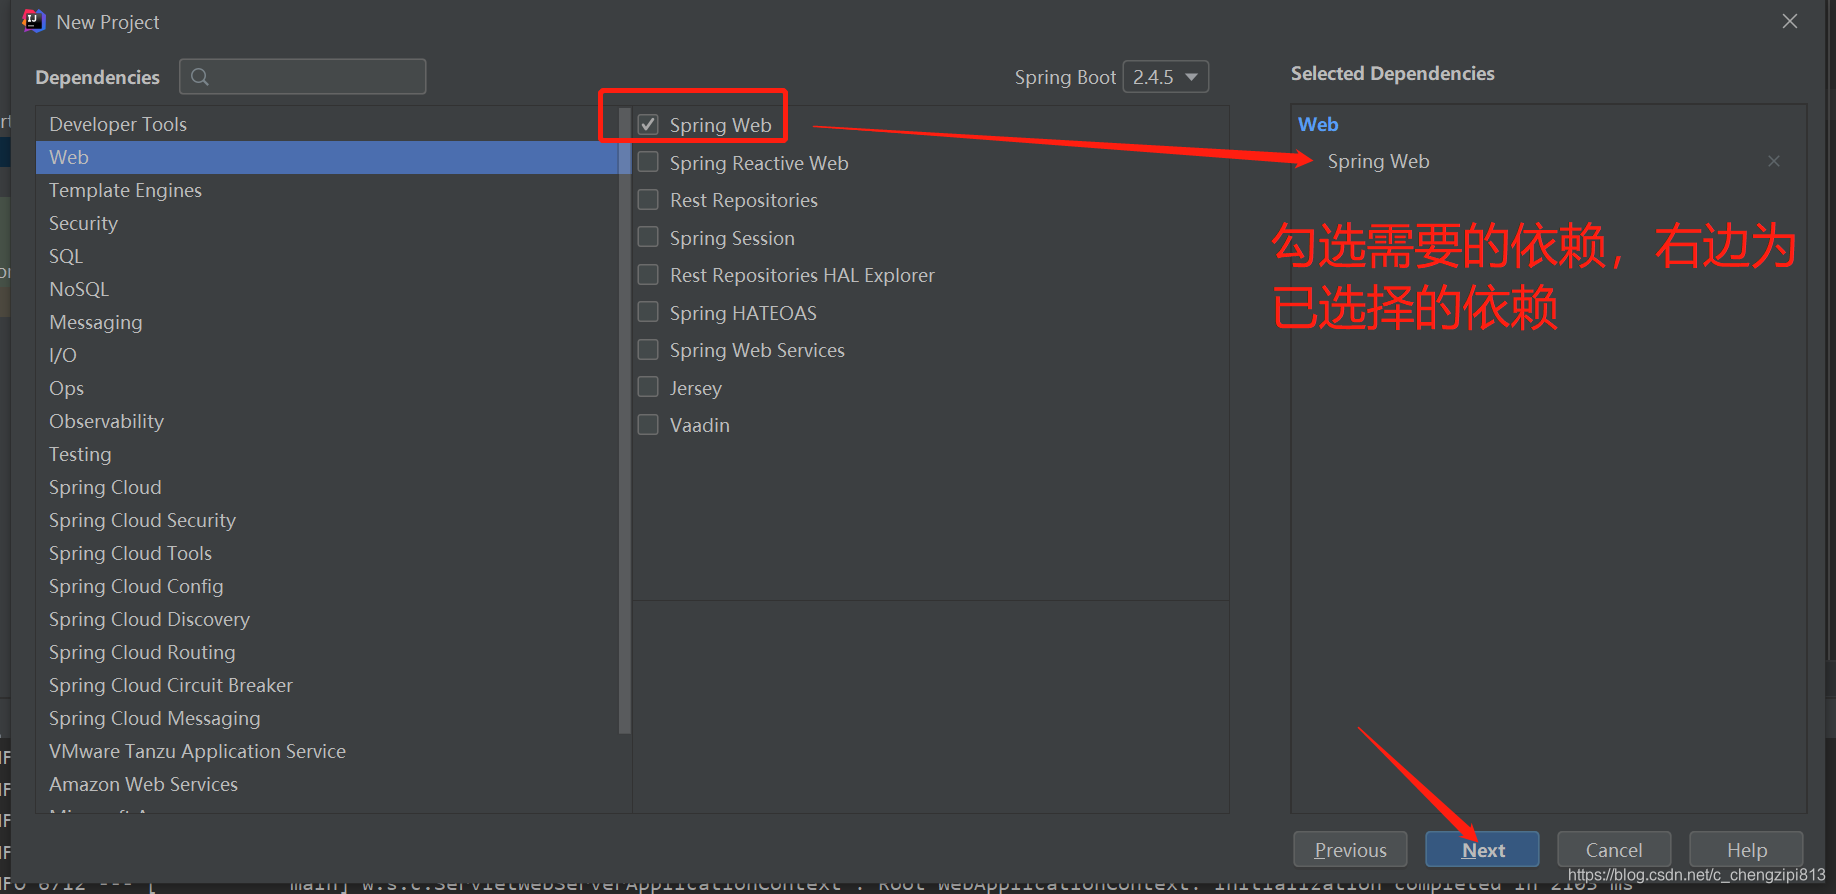Image resolution: width=1836 pixels, height=894 pixels.
Task: Check the Rest Repositories checkbox
Action: (648, 199)
